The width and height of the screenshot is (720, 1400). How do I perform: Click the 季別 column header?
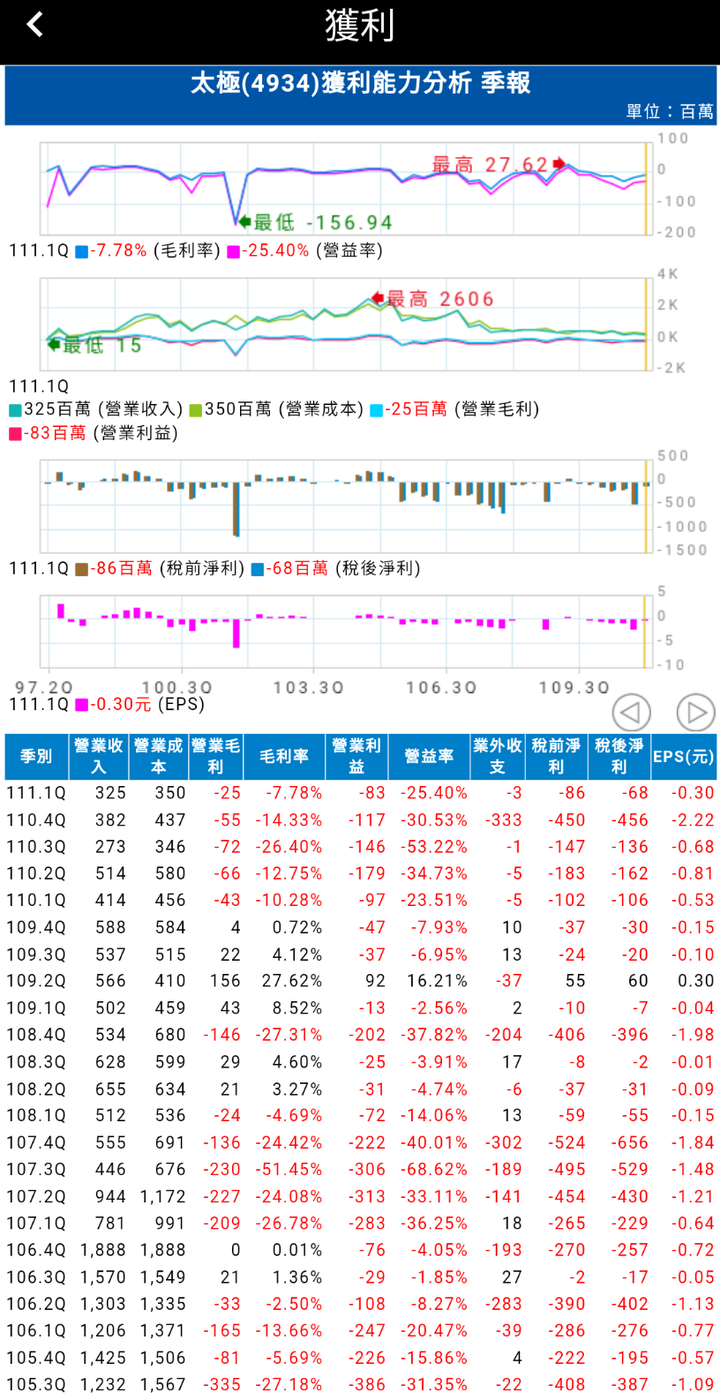point(37,757)
